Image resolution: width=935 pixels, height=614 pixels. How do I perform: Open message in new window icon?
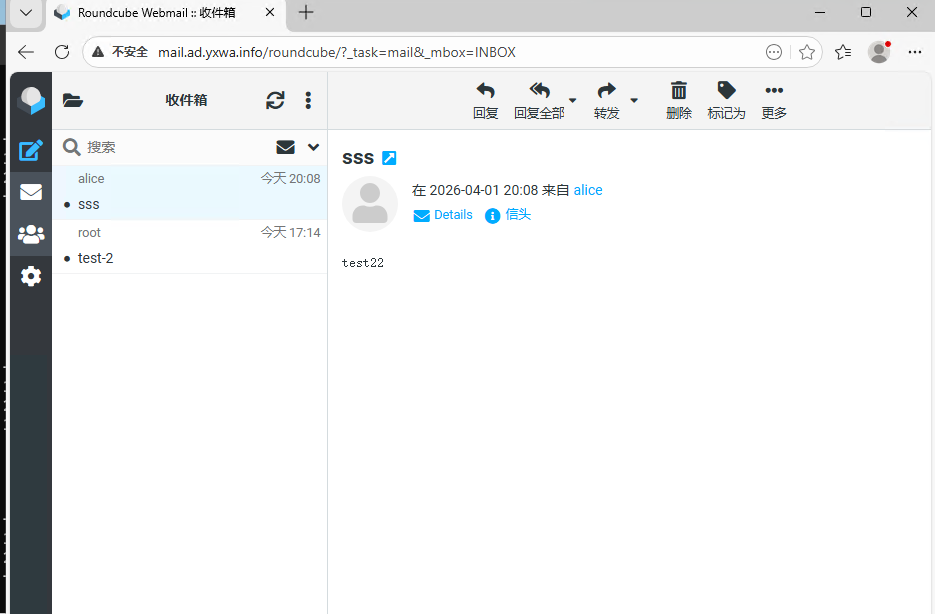390,158
